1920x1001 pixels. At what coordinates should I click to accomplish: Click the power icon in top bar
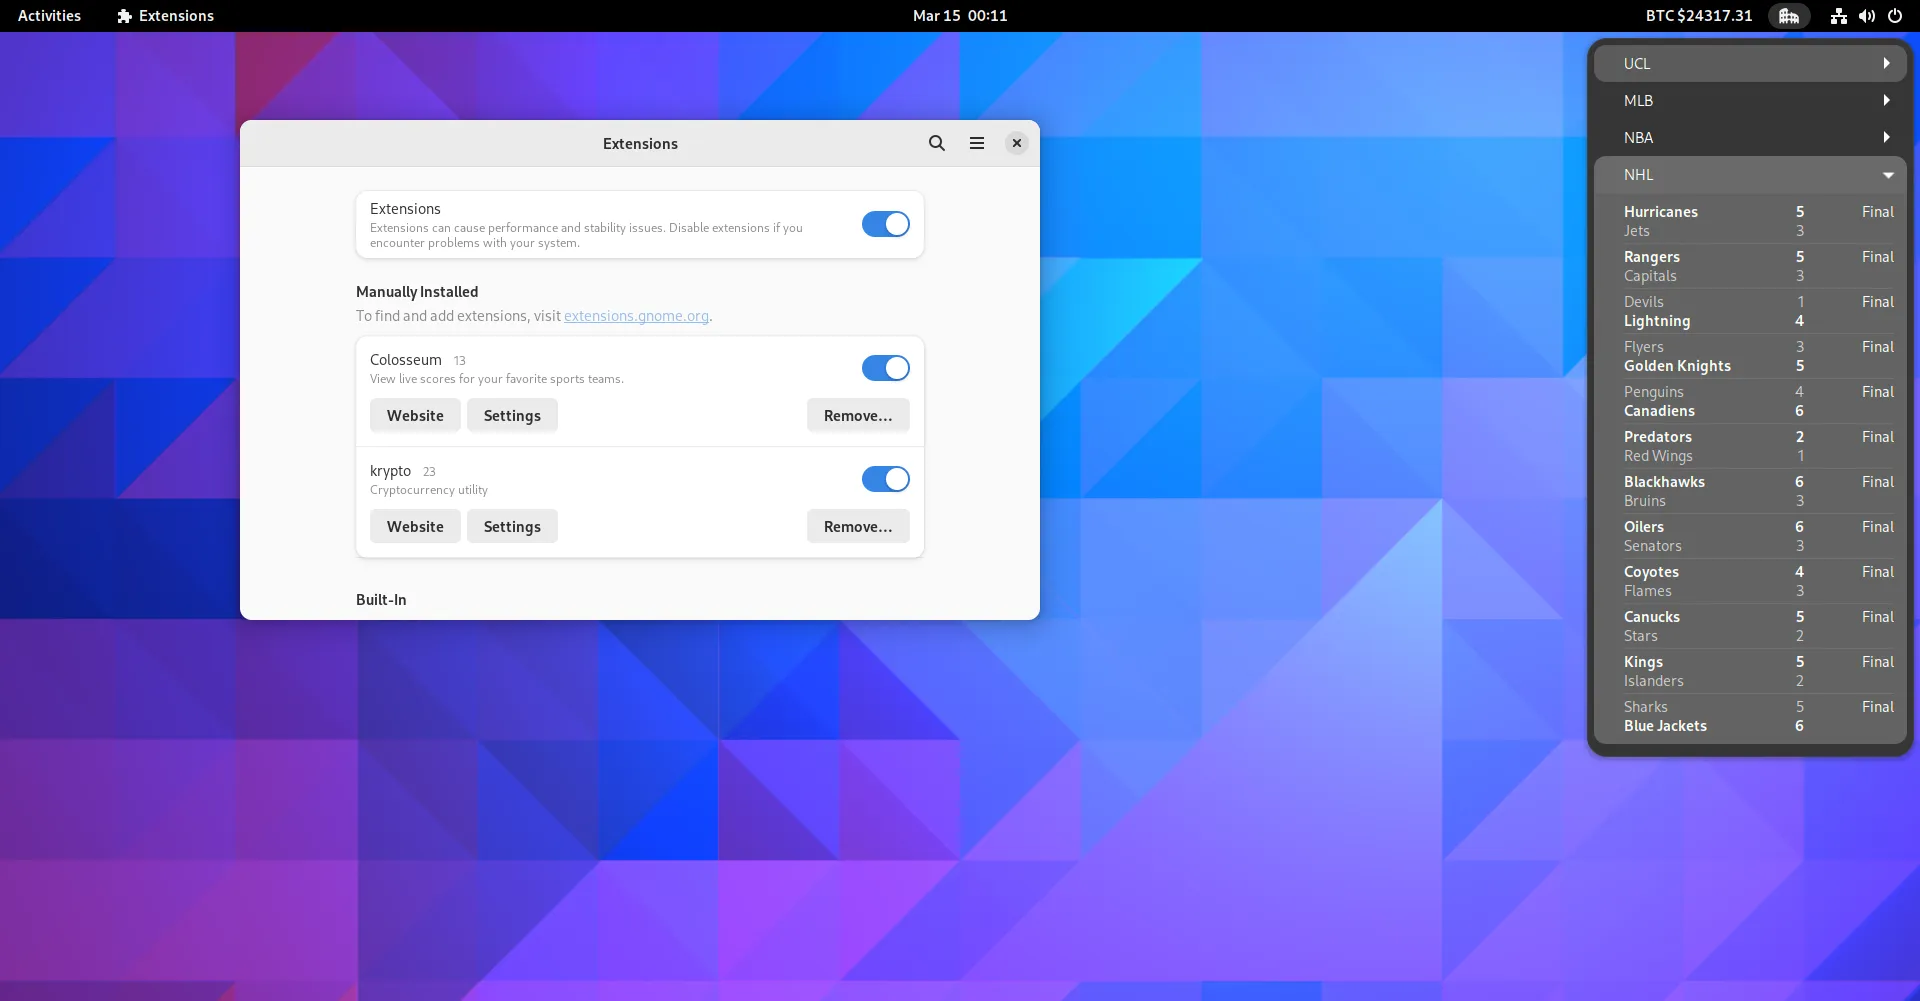pos(1894,16)
